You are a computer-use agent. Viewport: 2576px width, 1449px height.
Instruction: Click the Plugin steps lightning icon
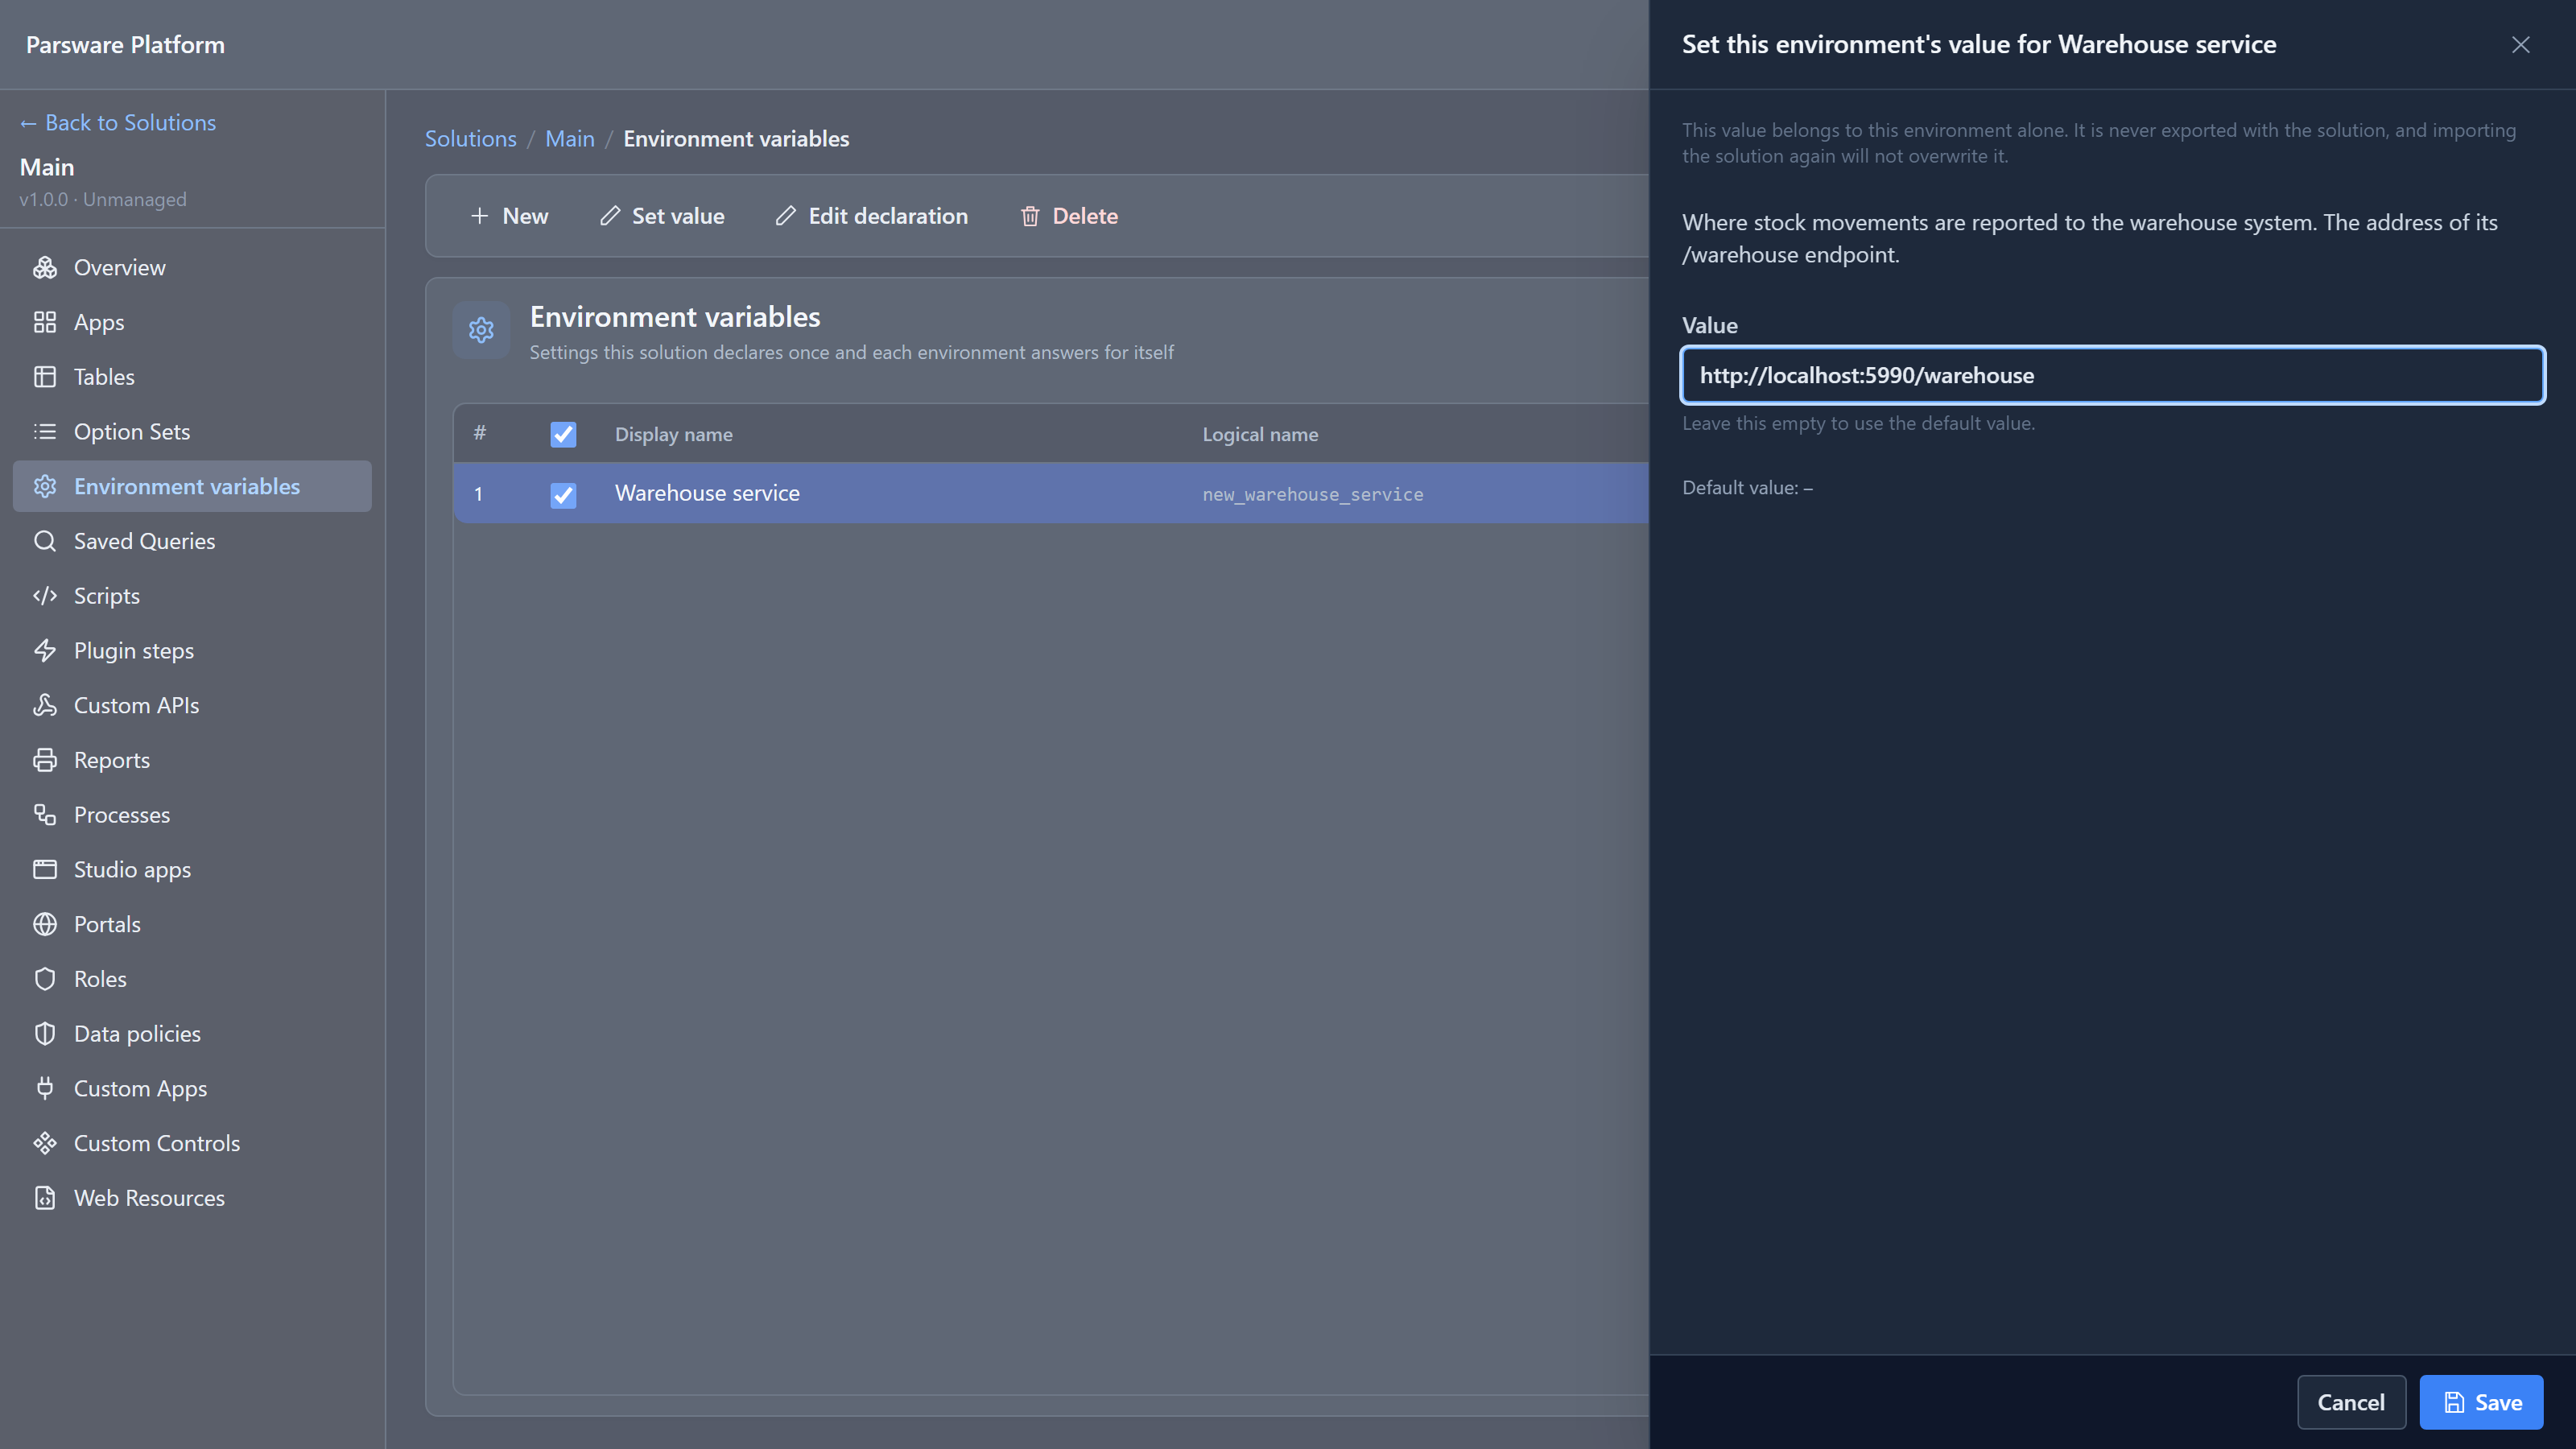point(45,650)
